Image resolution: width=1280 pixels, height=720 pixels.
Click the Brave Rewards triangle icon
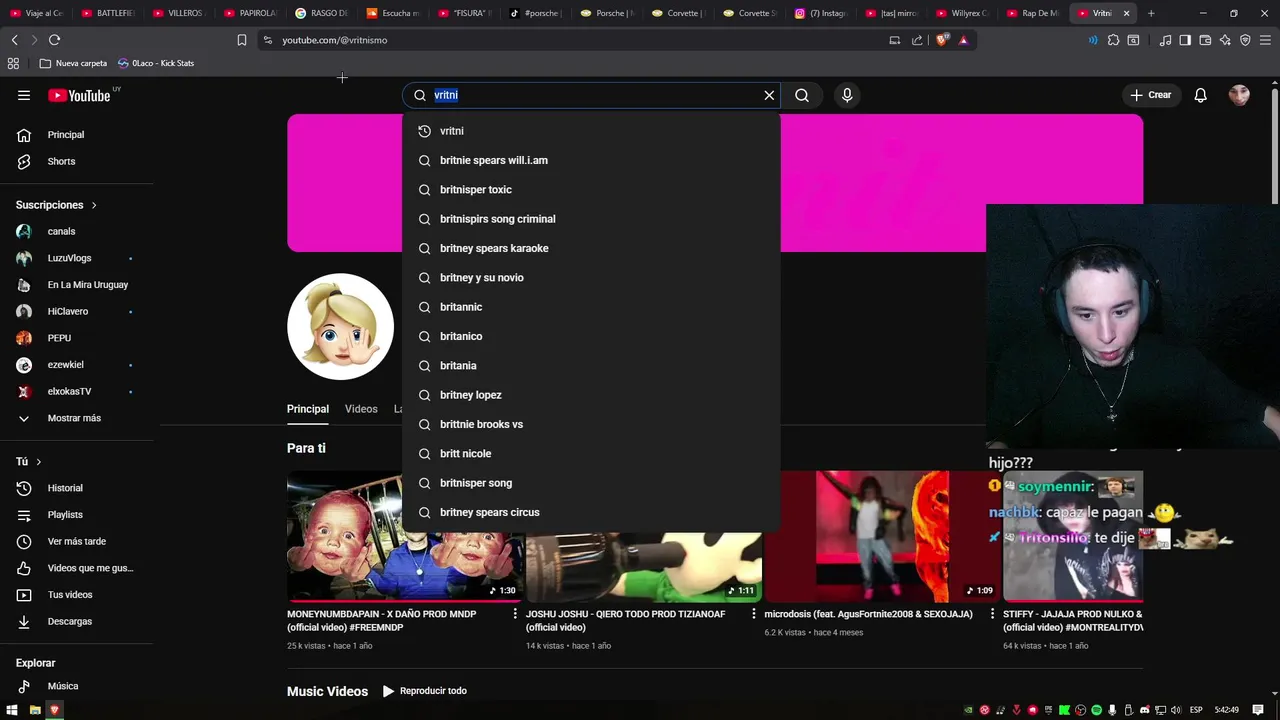[x=963, y=40]
